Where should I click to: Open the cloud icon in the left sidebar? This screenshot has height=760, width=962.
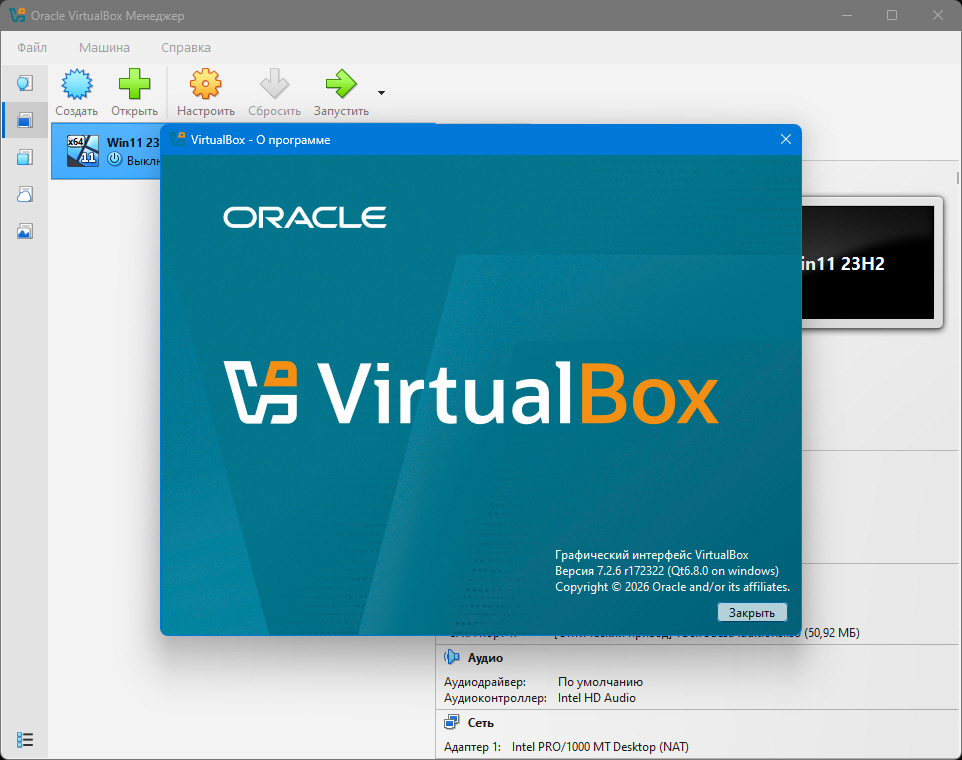point(25,194)
